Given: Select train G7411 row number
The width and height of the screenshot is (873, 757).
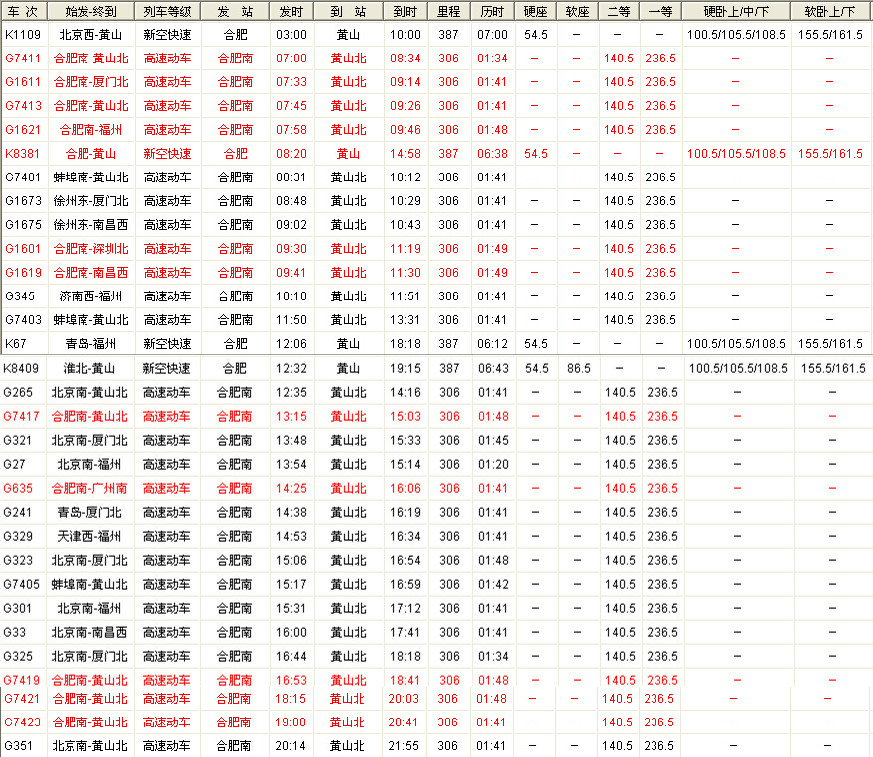Looking at the screenshot, I should pos(23,58).
